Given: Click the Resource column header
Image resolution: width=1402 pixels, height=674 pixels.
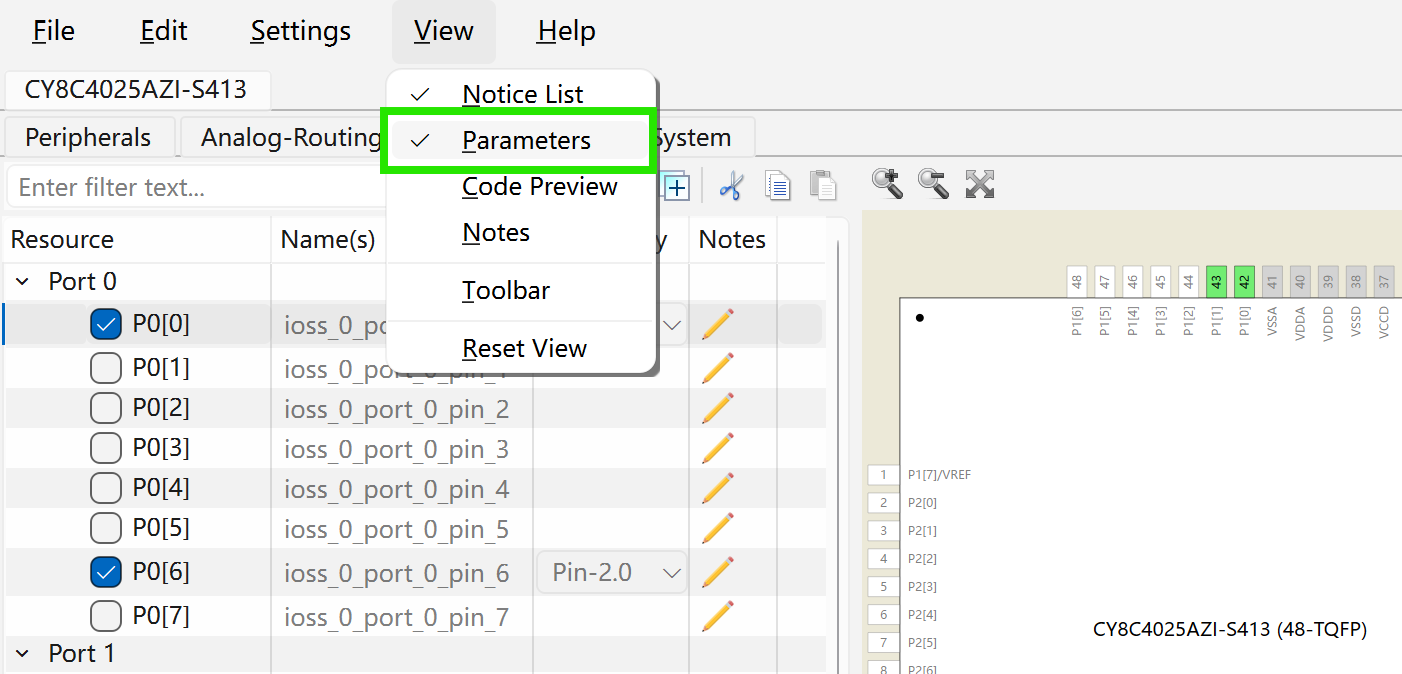Looking at the screenshot, I should pyautogui.click(x=136, y=239).
